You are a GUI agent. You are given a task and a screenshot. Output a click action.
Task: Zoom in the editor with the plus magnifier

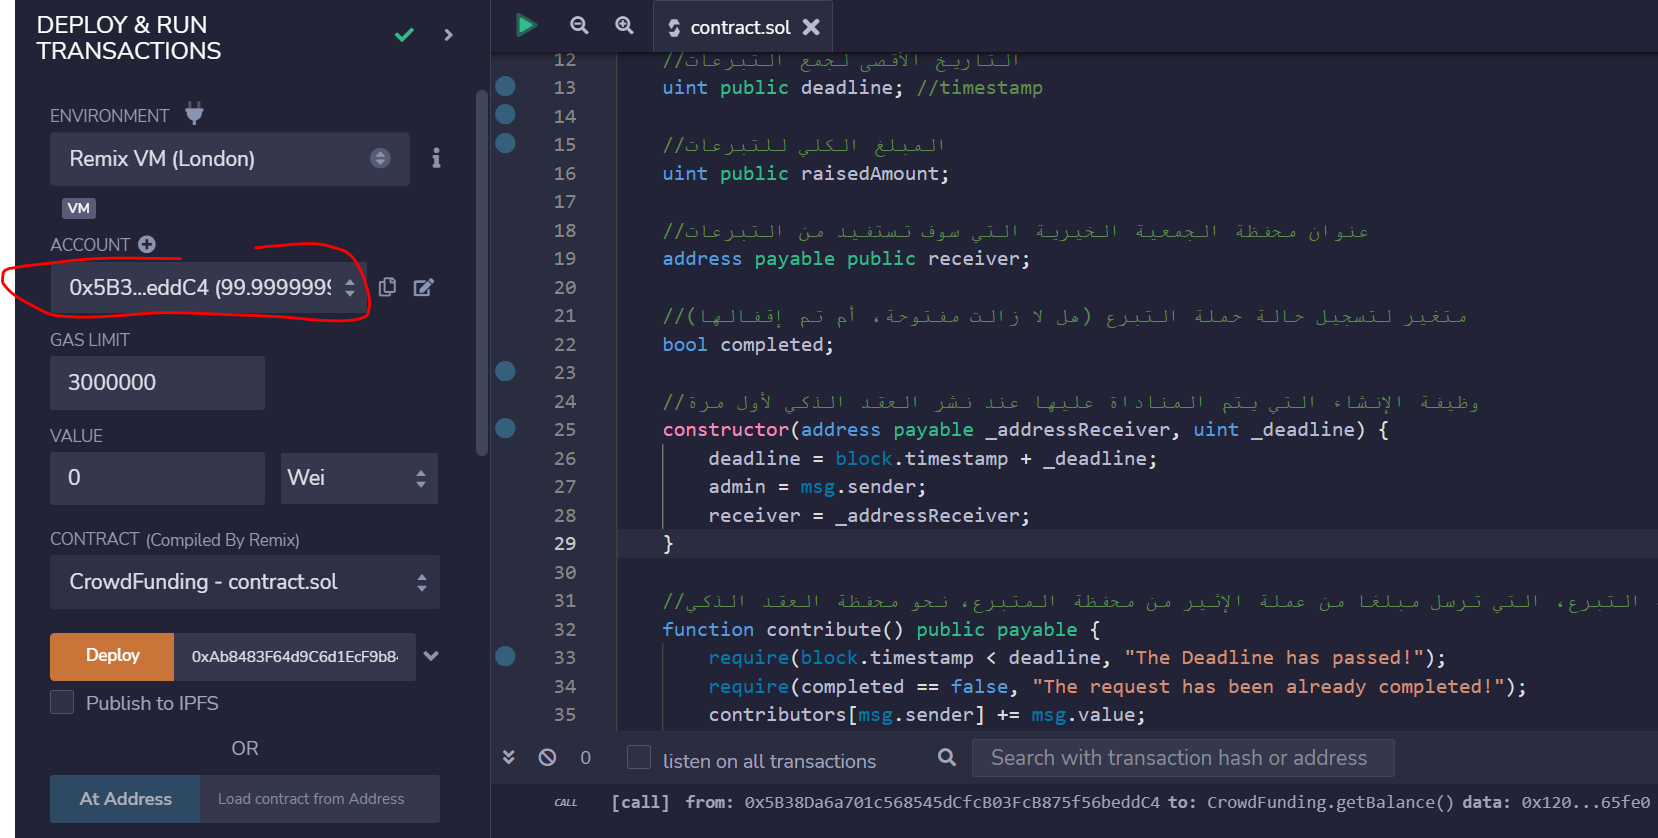pos(624,25)
